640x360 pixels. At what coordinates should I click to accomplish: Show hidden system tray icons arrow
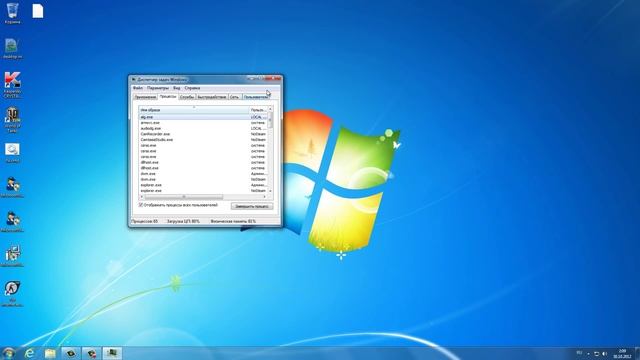coord(589,353)
